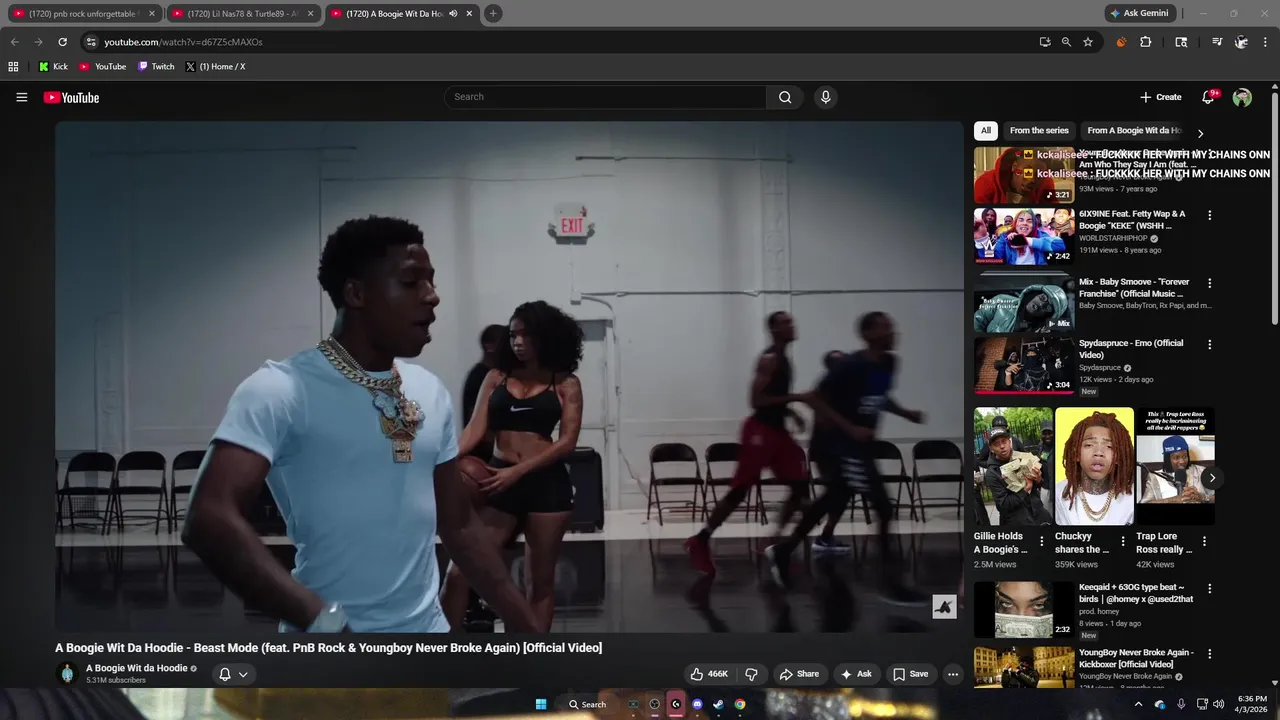Open options for Baby Smoove mix
The width and height of the screenshot is (1280, 720).
(1209, 283)
